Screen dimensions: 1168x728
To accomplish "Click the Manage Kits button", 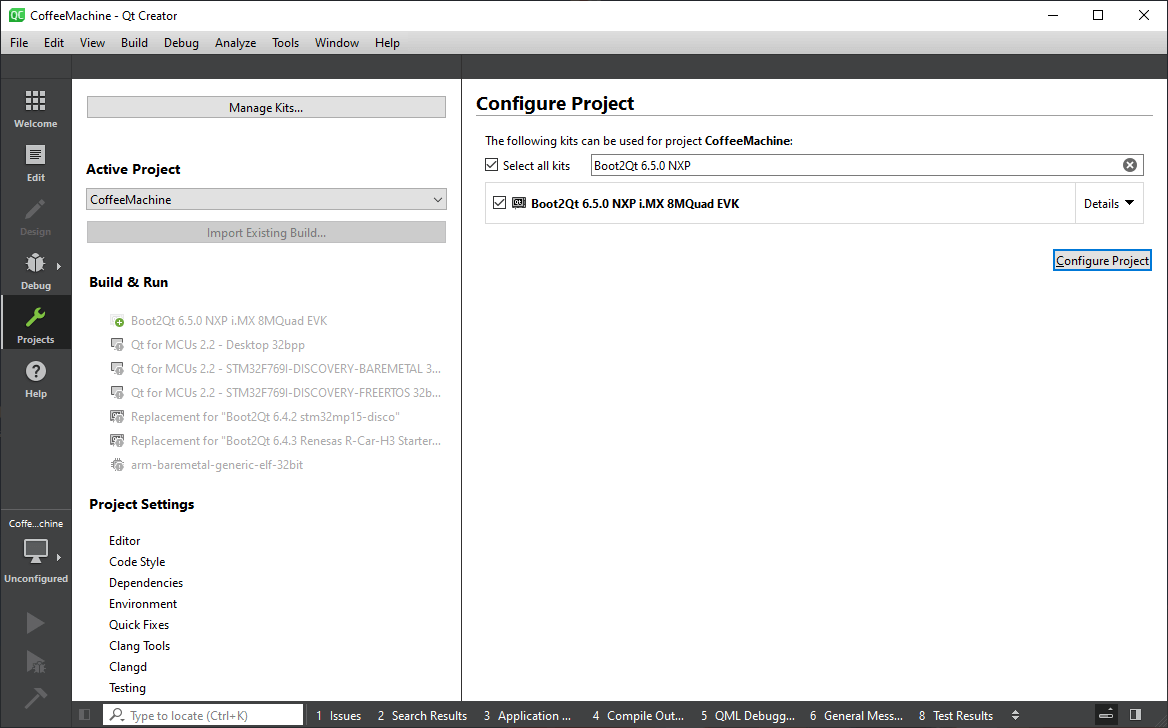I will click(266, 107).
